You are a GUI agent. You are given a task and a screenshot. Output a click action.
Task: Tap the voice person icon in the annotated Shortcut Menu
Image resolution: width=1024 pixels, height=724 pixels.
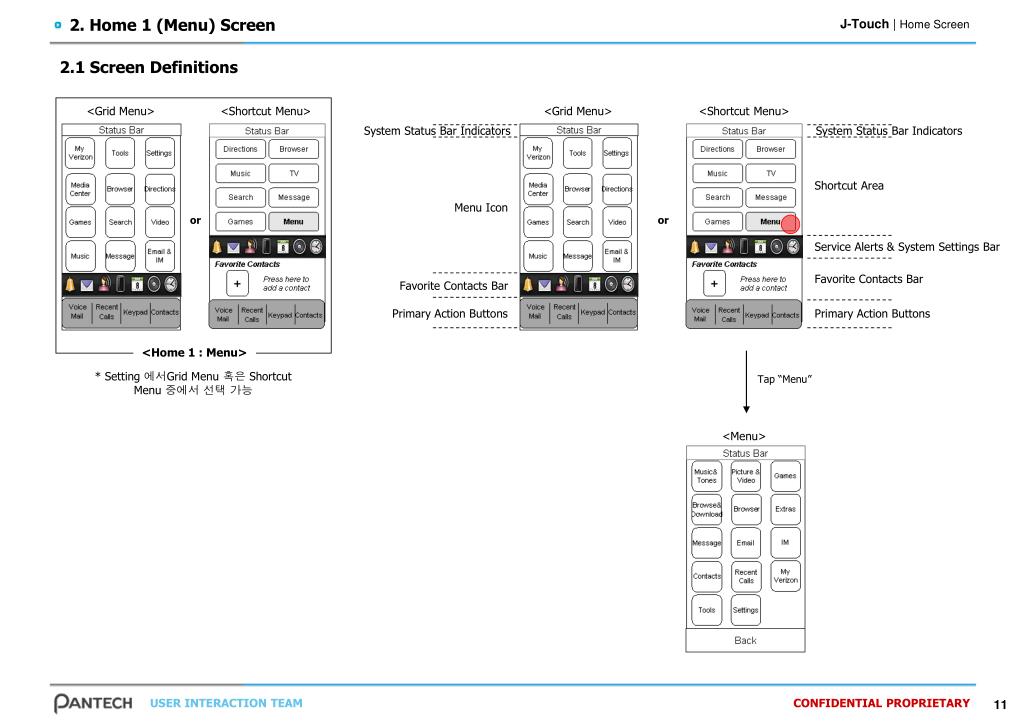728,247
